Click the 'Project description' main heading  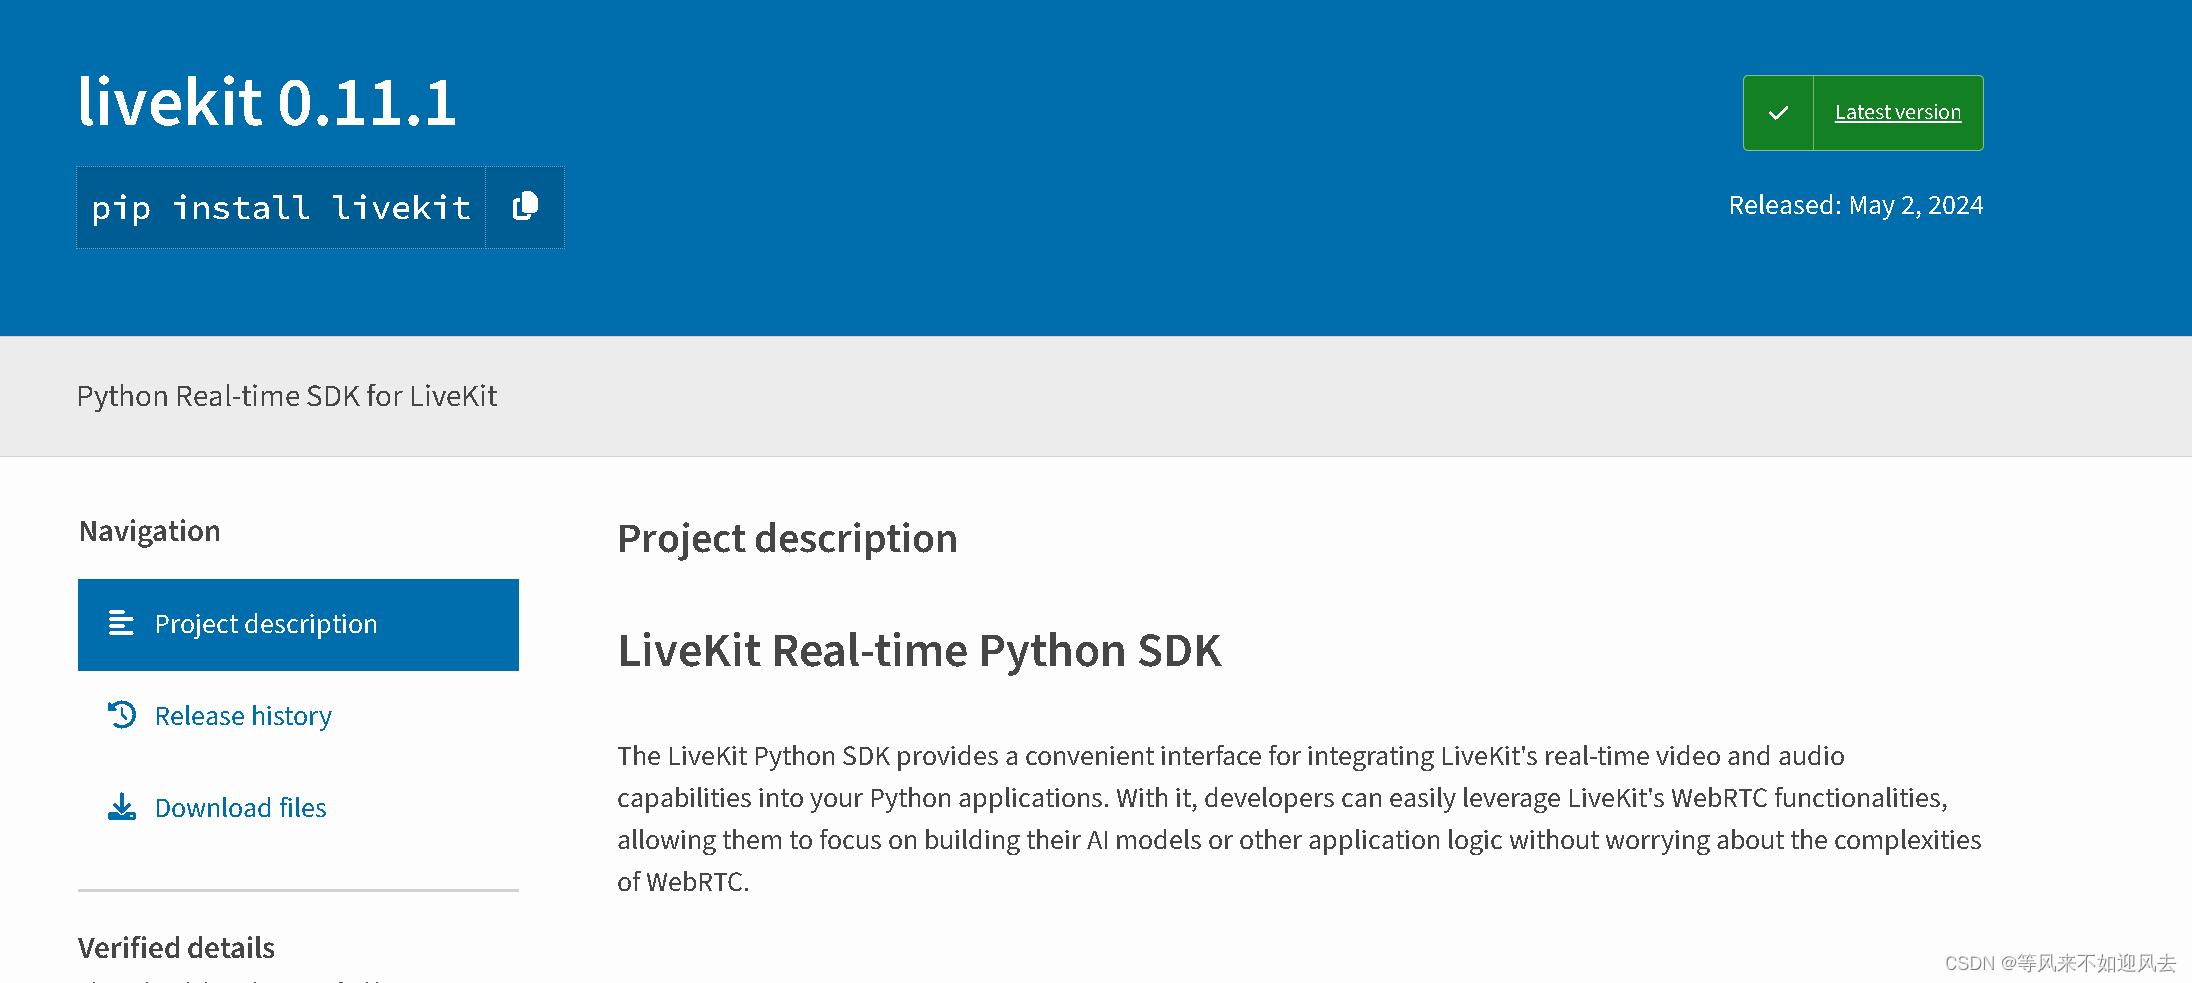point(787,538)
